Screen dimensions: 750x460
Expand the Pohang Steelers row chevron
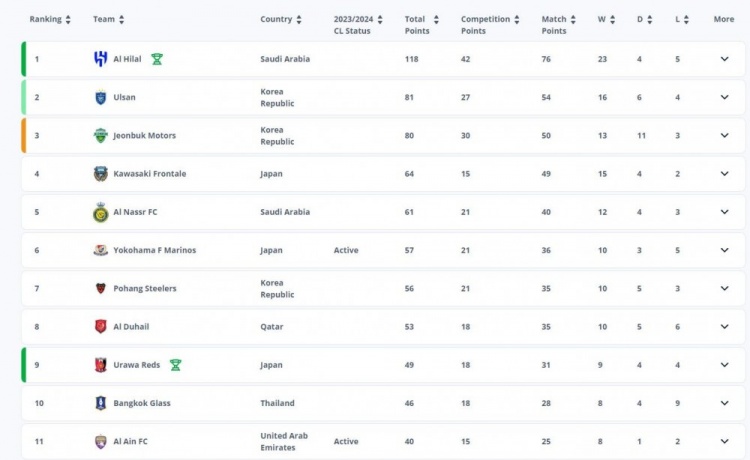(x=724, y=289)
